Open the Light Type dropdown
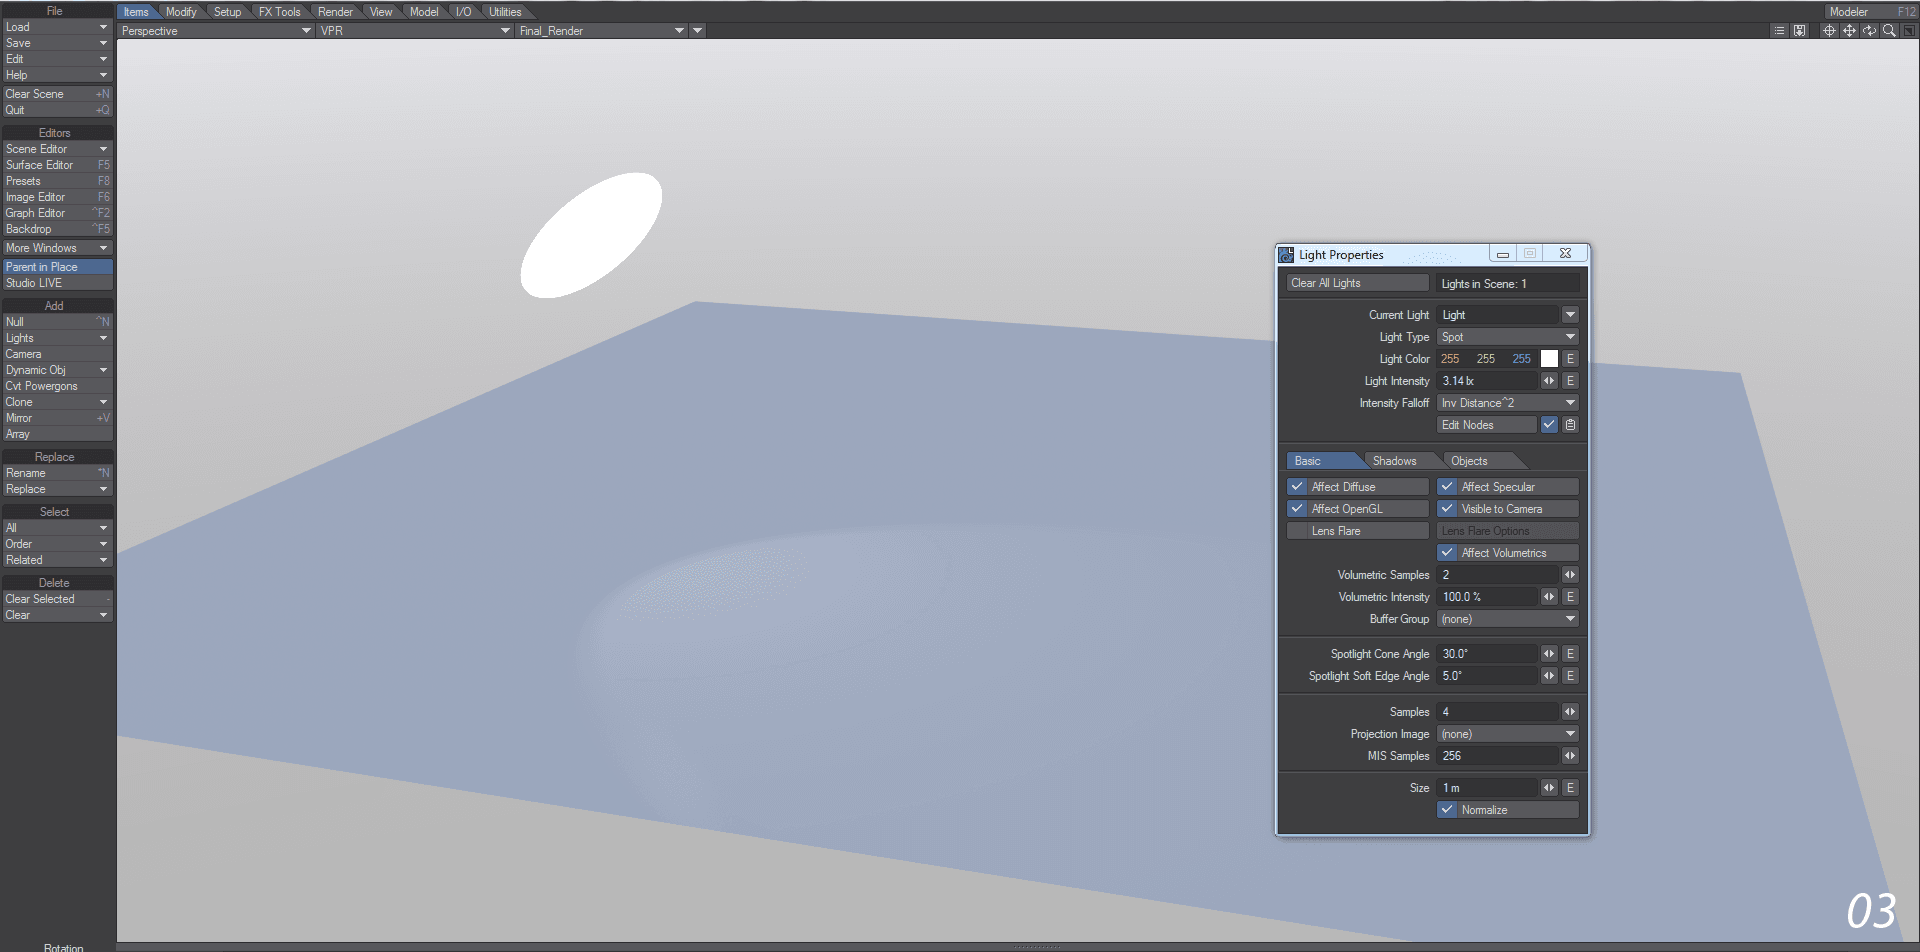1920x952 pixels. [x=1507, y=337]
